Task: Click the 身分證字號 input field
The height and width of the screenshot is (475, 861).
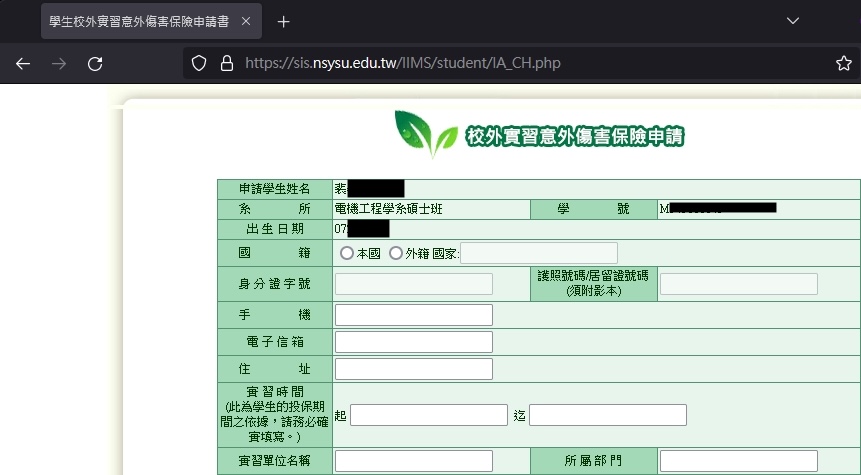Action: click(413, 284)
